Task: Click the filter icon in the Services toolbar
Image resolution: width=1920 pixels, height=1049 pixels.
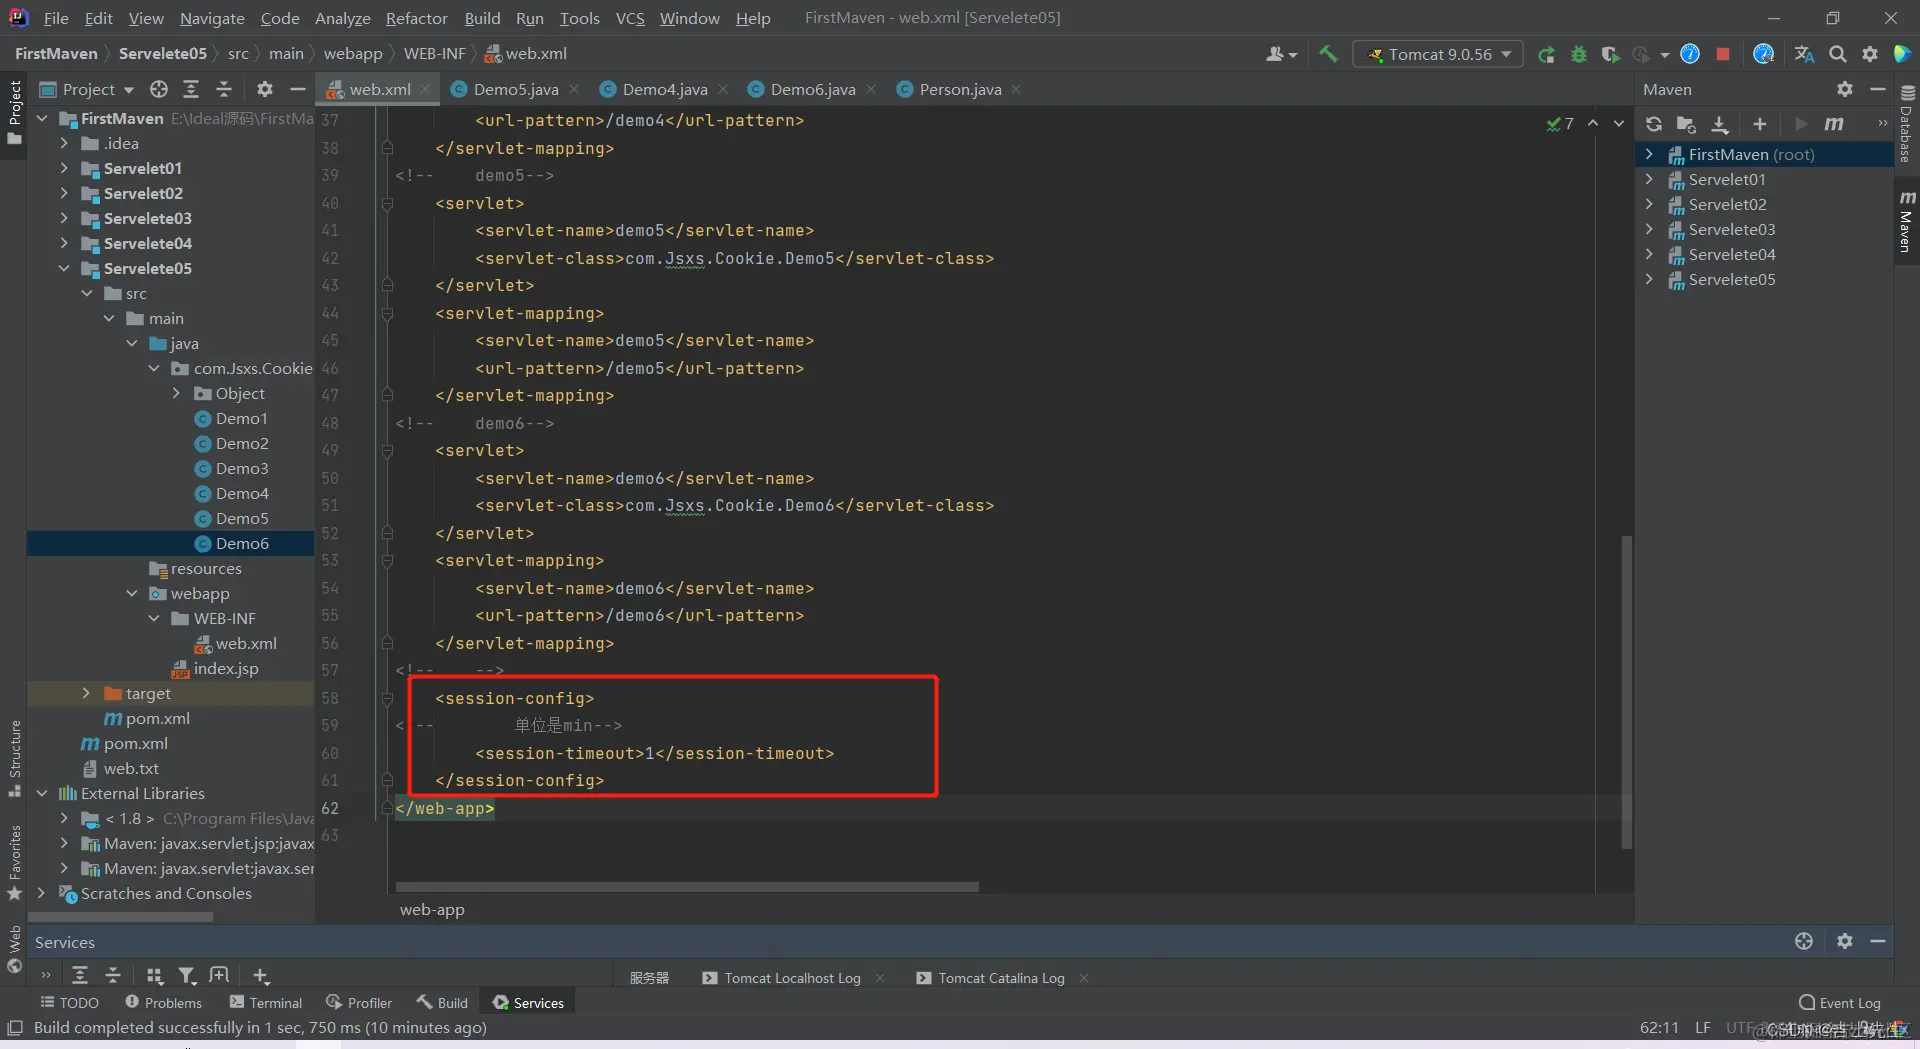Action: click(x=187, y=975)
